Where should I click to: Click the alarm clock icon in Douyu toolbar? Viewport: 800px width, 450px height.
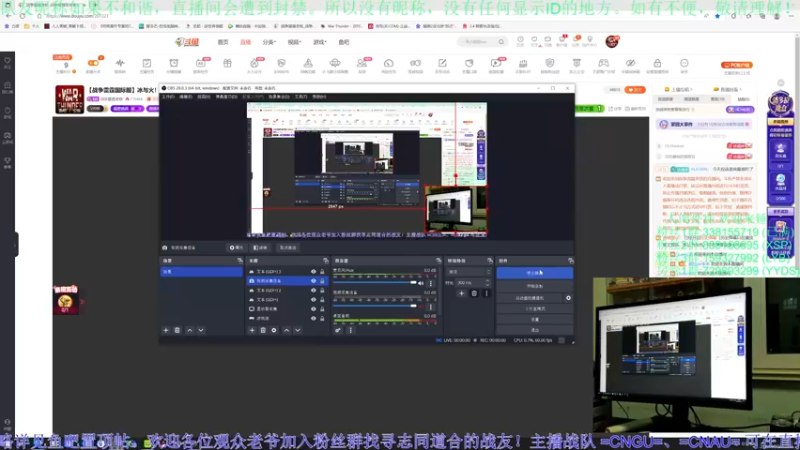pyautogui.click(x=173, y=63)
